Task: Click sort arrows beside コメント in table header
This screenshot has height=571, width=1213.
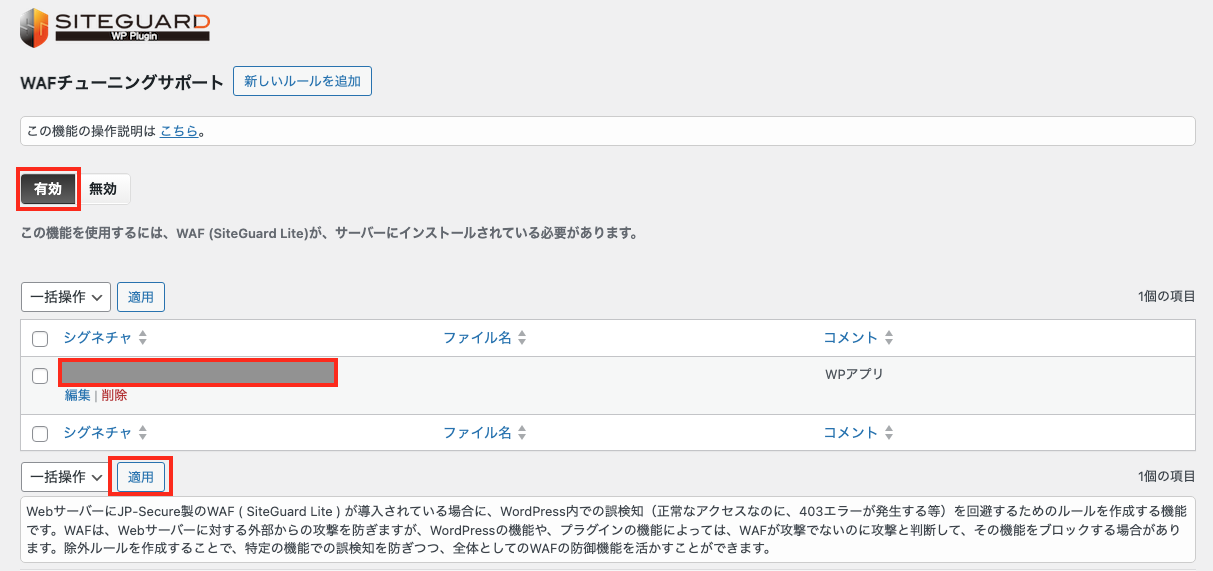Action: tap(888, 338)
